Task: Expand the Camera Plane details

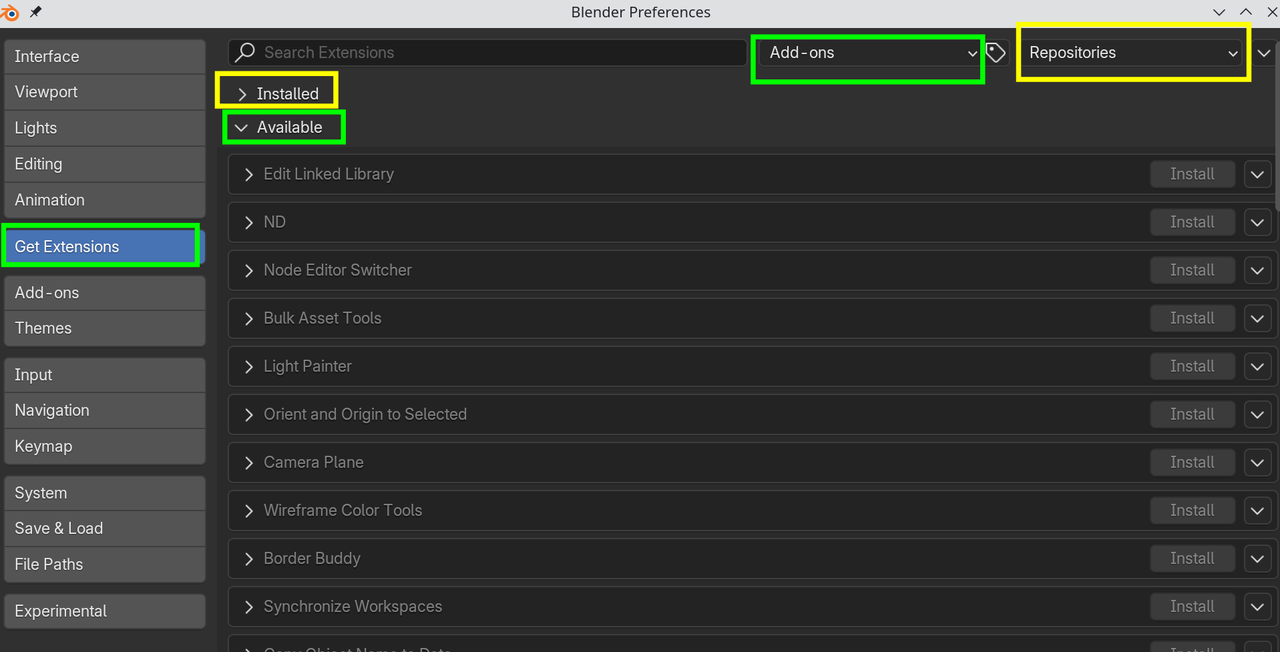Action: tap(249, 462)
